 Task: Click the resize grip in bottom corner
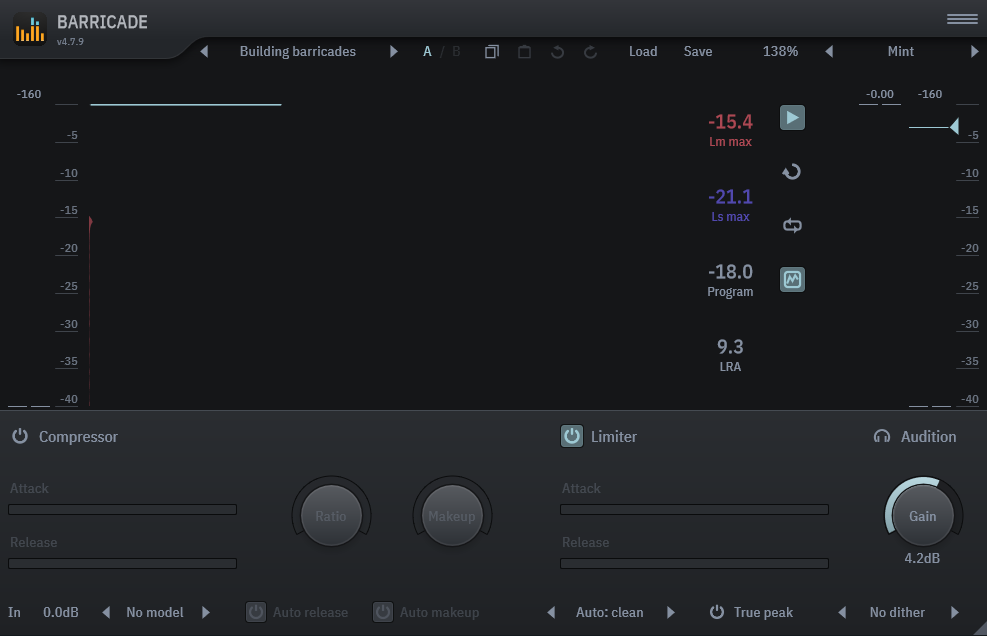coord(980,628)
